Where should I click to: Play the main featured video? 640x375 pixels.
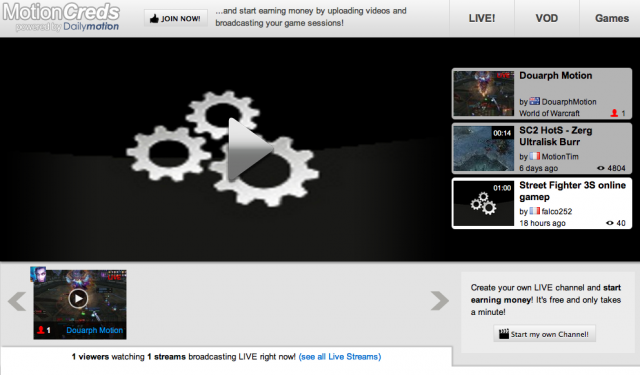click(x=250, y=149)
